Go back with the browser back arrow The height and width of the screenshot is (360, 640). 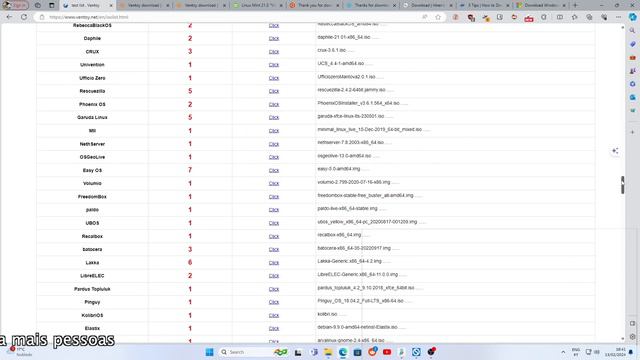[x=9, y=17]
